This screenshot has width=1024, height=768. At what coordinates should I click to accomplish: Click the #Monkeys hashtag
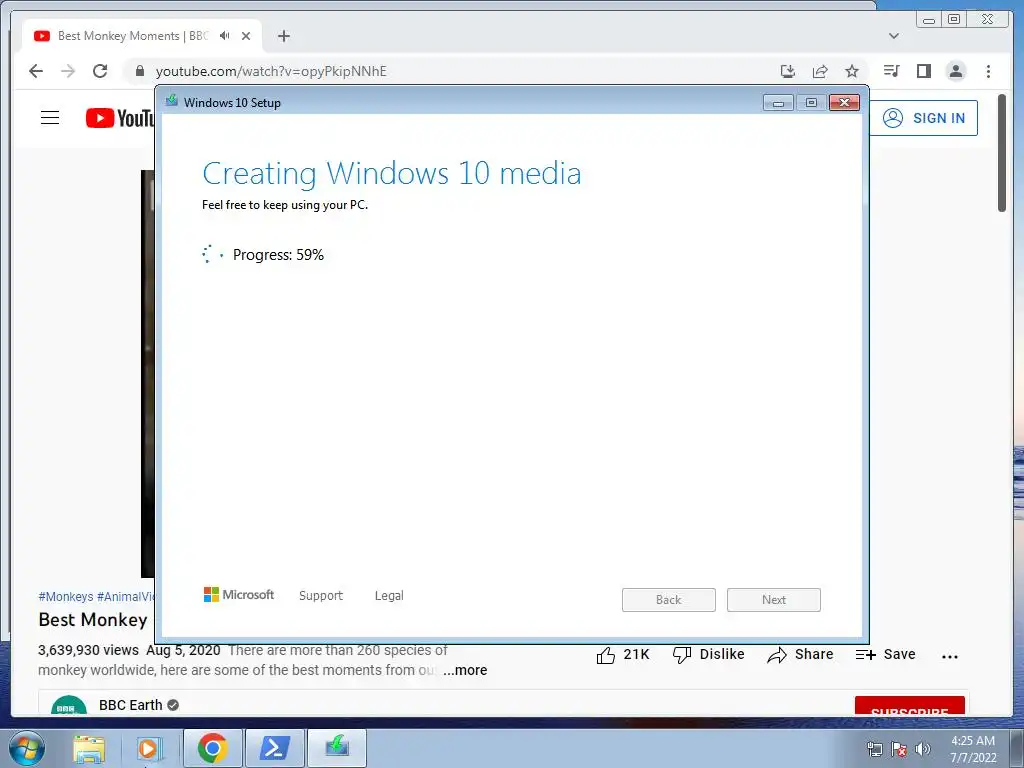[x=65, y=596]
